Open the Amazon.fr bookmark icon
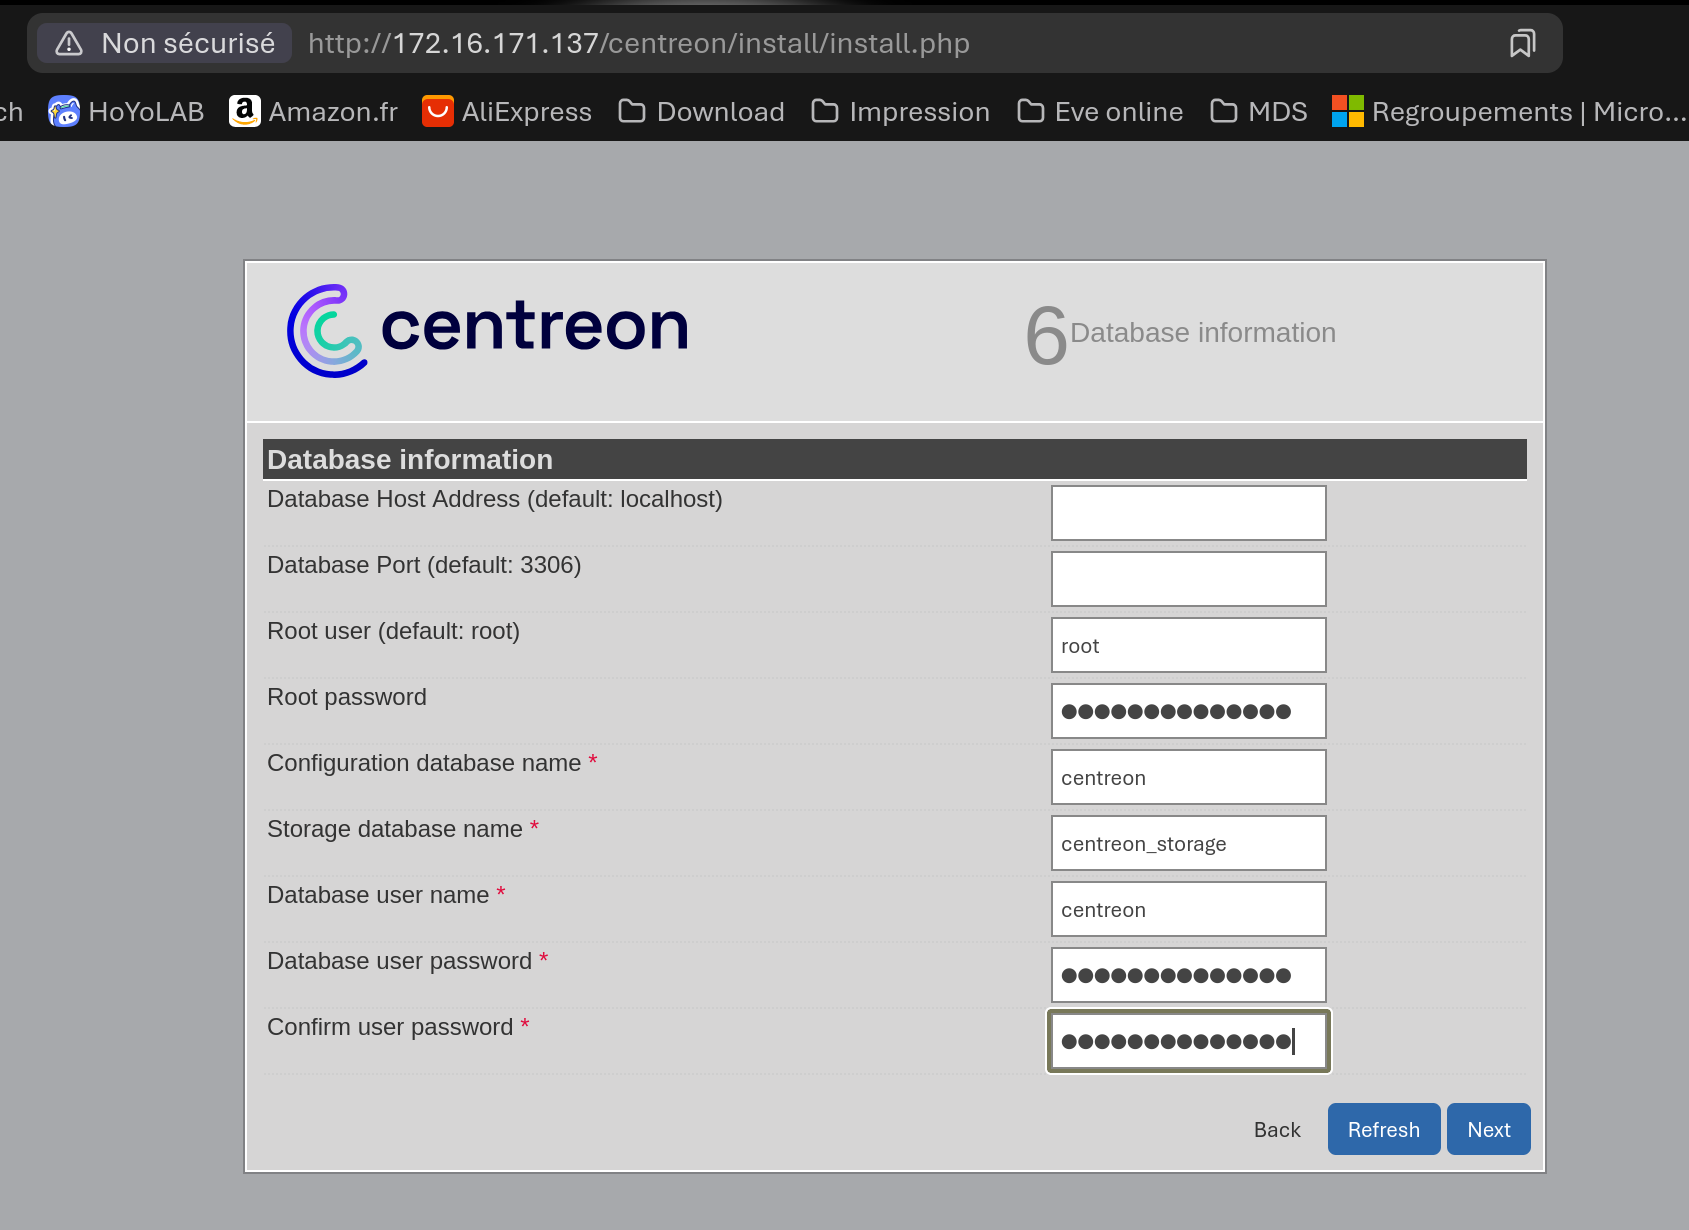This screenshot has width=1689, height=1230. coord(245,111)
